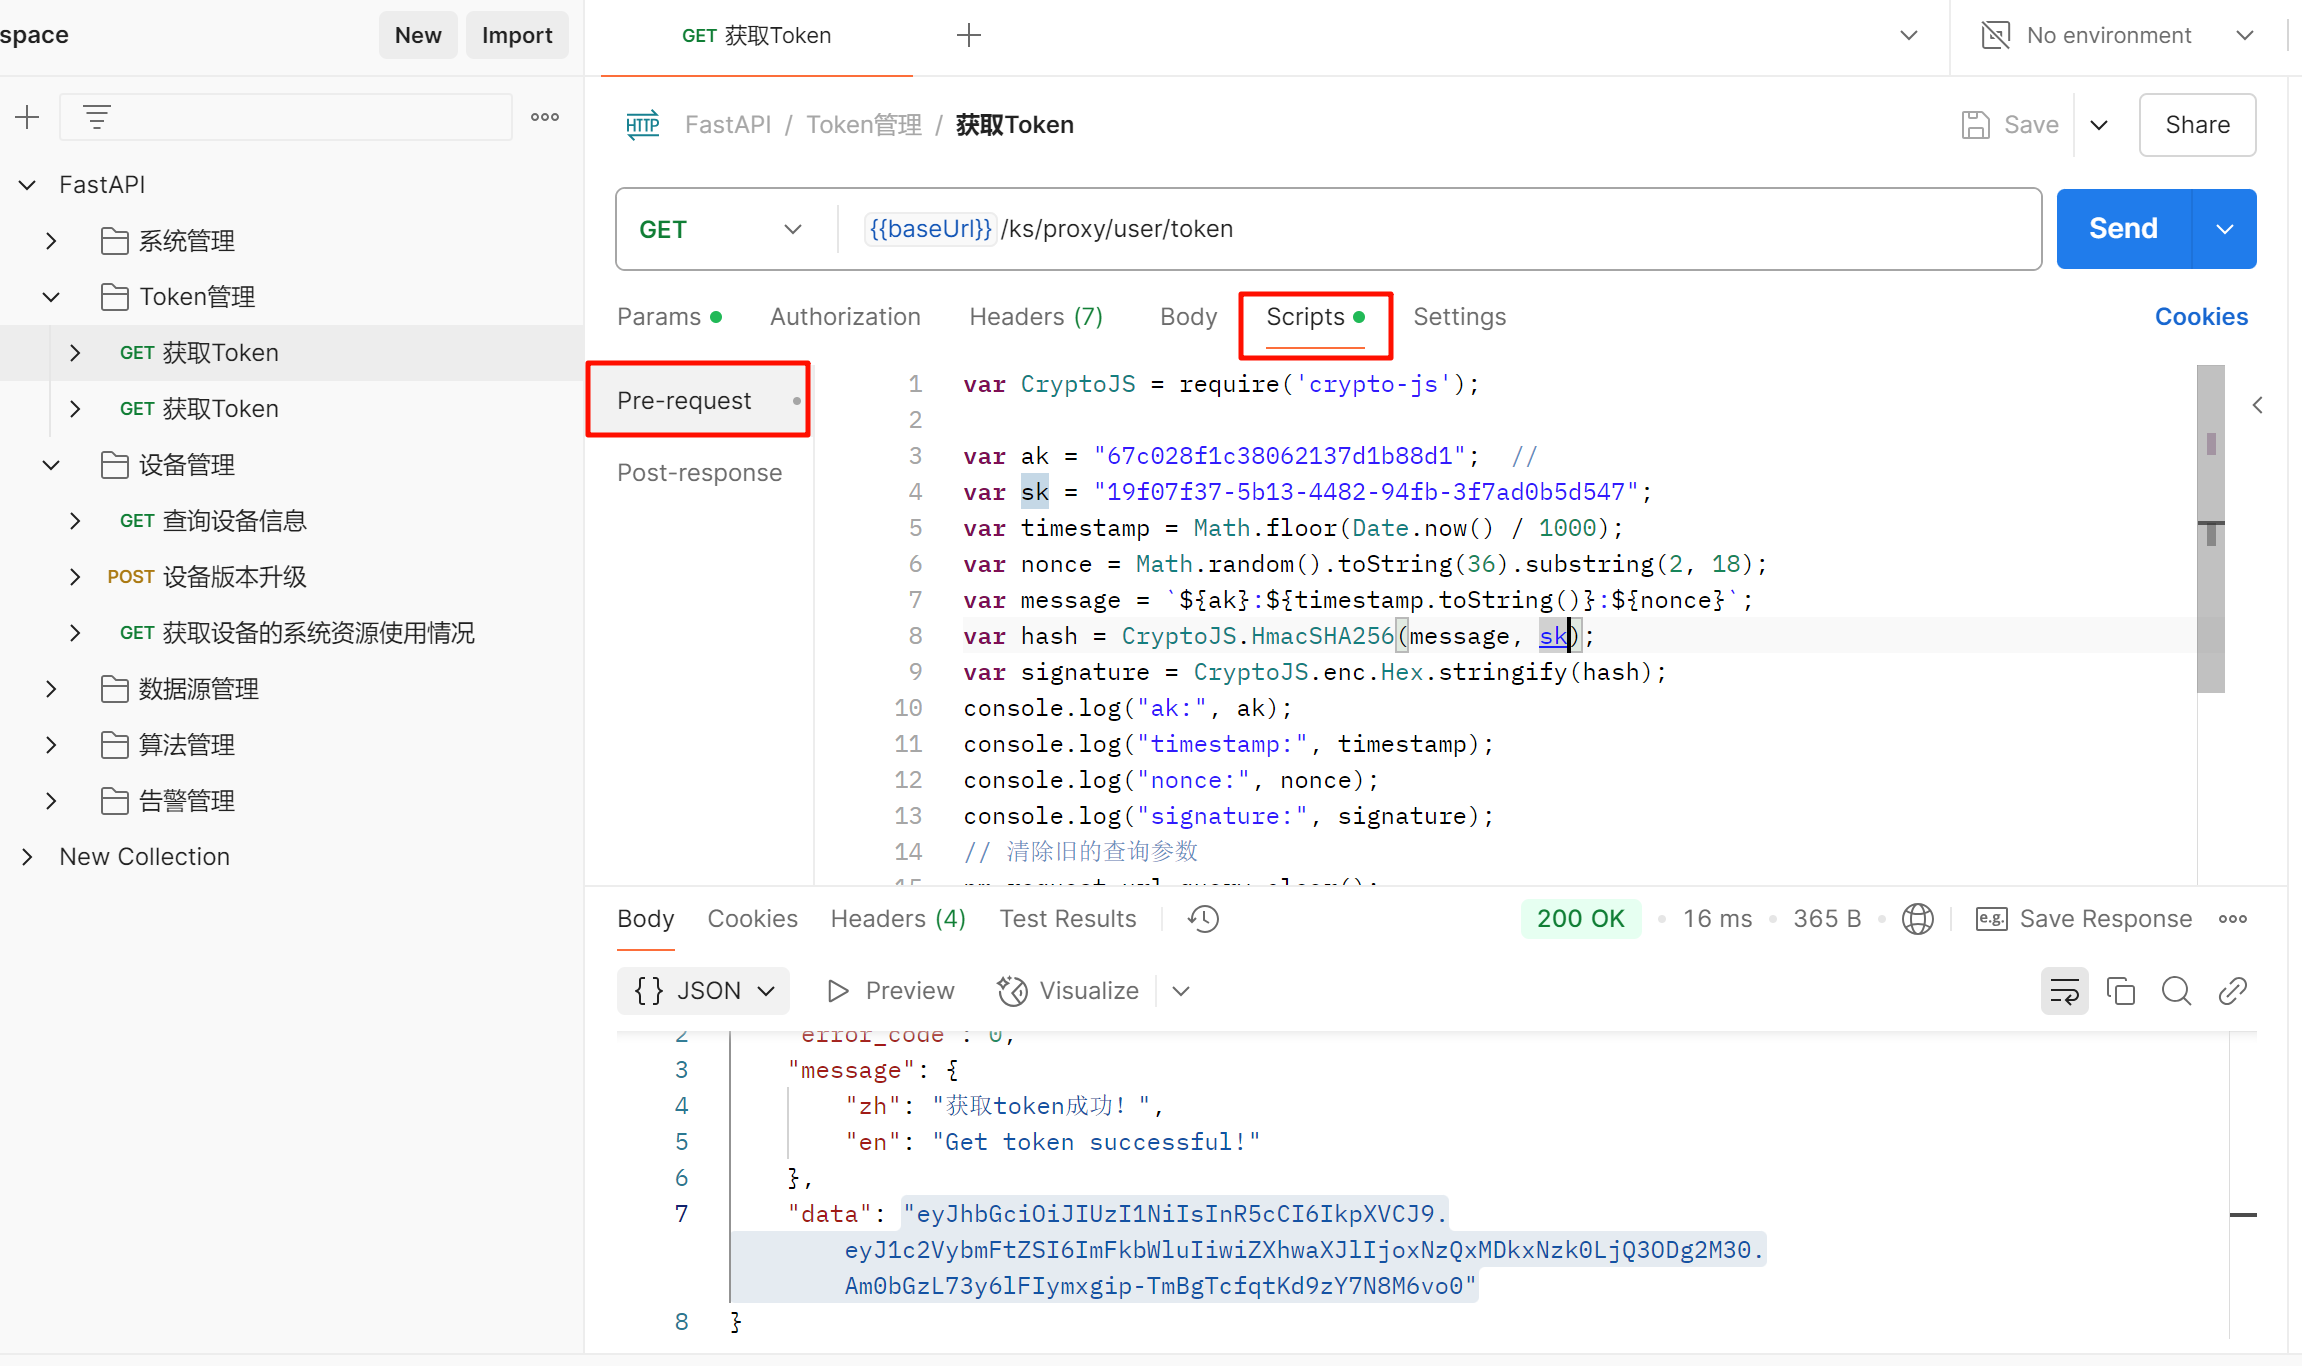The width and height of the screenshot is (2302, 1366).
Task: Click the script editor vertical scrollbar
Action: [x=2210, y=528]
